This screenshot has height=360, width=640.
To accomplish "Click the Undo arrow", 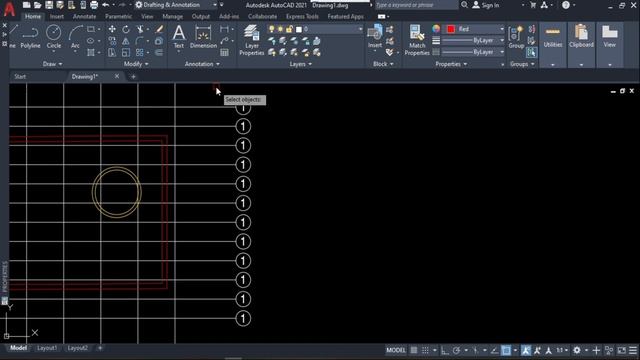I will tap(105, 5).
